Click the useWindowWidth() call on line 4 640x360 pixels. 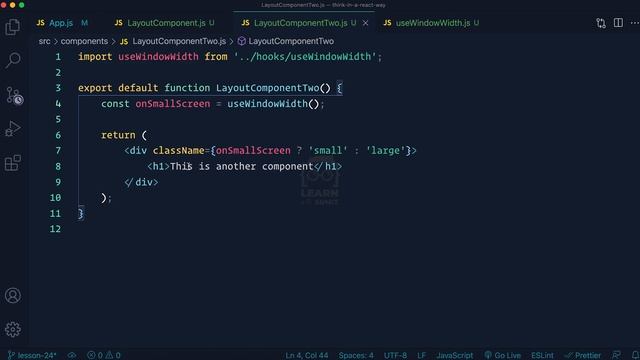click(273, 104)
